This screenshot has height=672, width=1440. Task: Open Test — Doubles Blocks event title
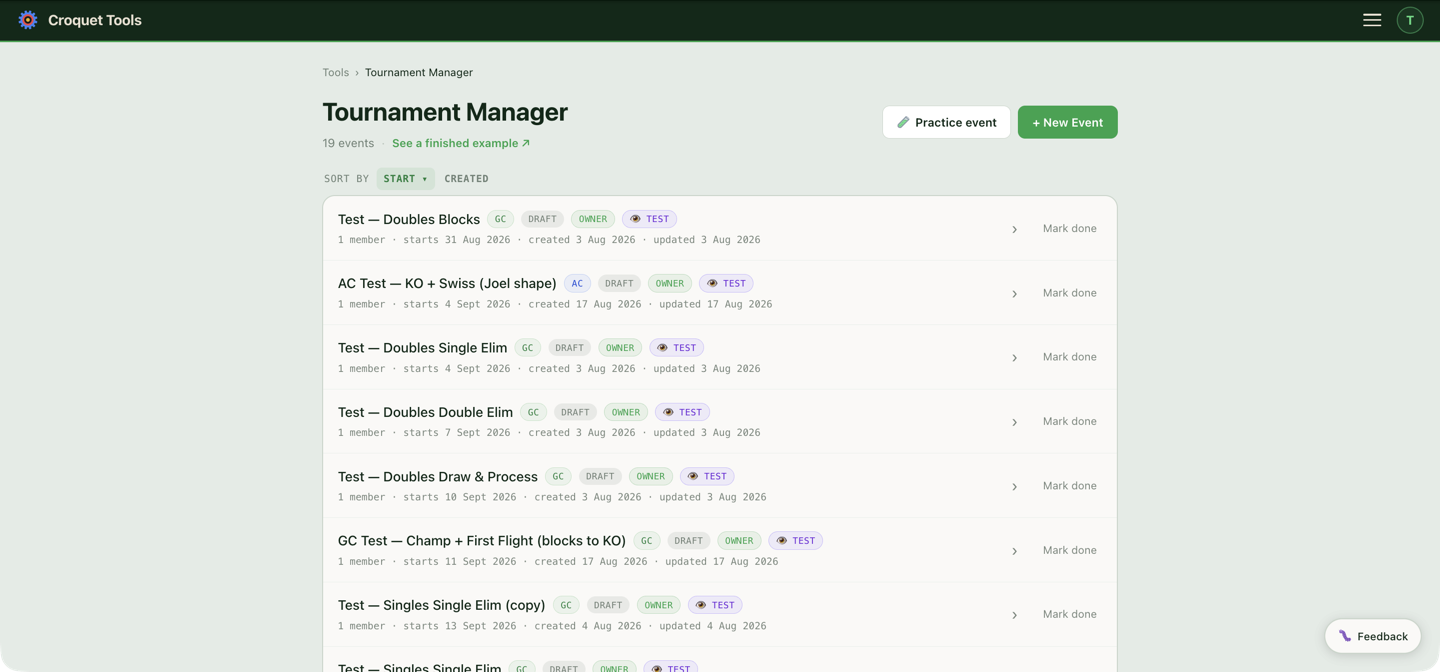click(x=409, y=219)
